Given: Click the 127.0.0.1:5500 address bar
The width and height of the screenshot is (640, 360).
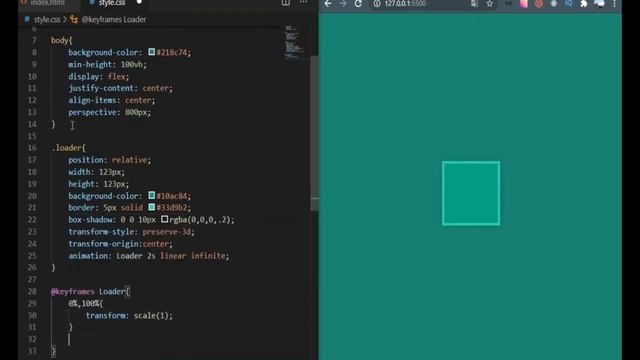Looking at the screenshot, I should click(x=405, y=4).
